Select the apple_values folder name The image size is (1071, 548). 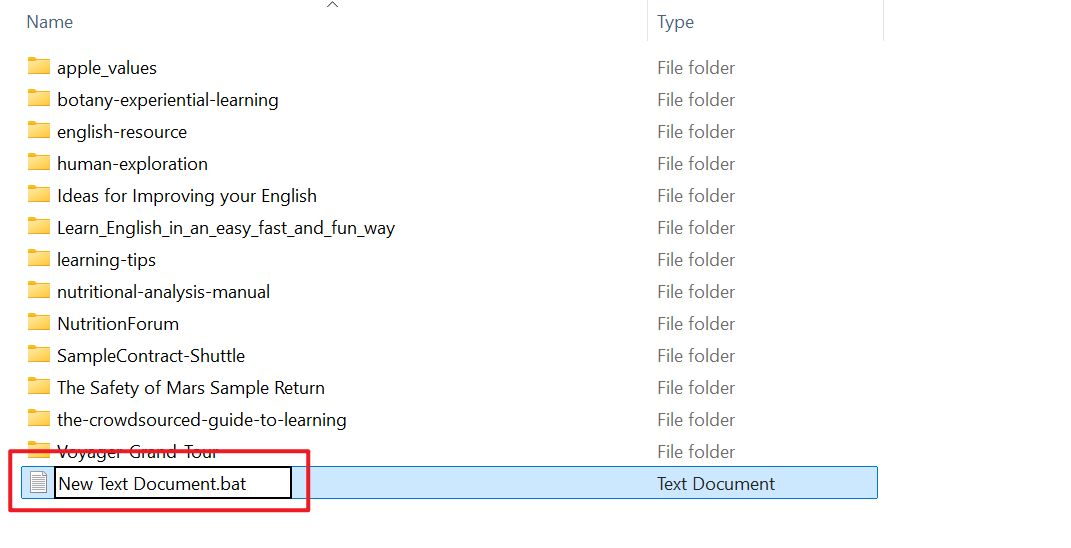(x=107, y=68)
